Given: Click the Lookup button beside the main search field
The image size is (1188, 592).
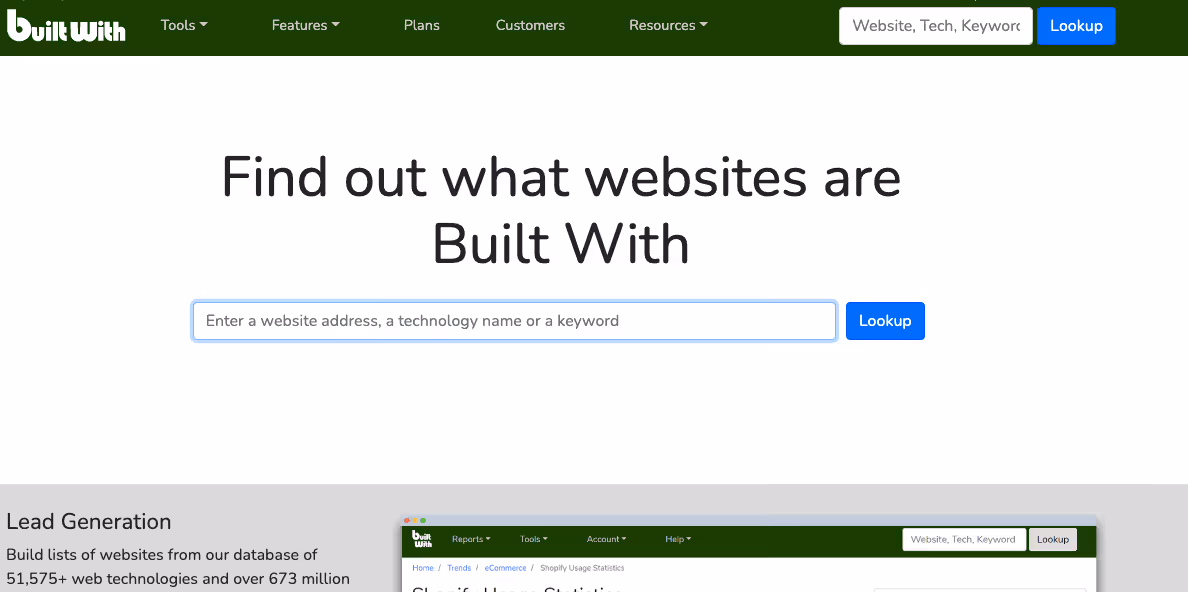Looking at the screenshot, I should click(884, 320).
